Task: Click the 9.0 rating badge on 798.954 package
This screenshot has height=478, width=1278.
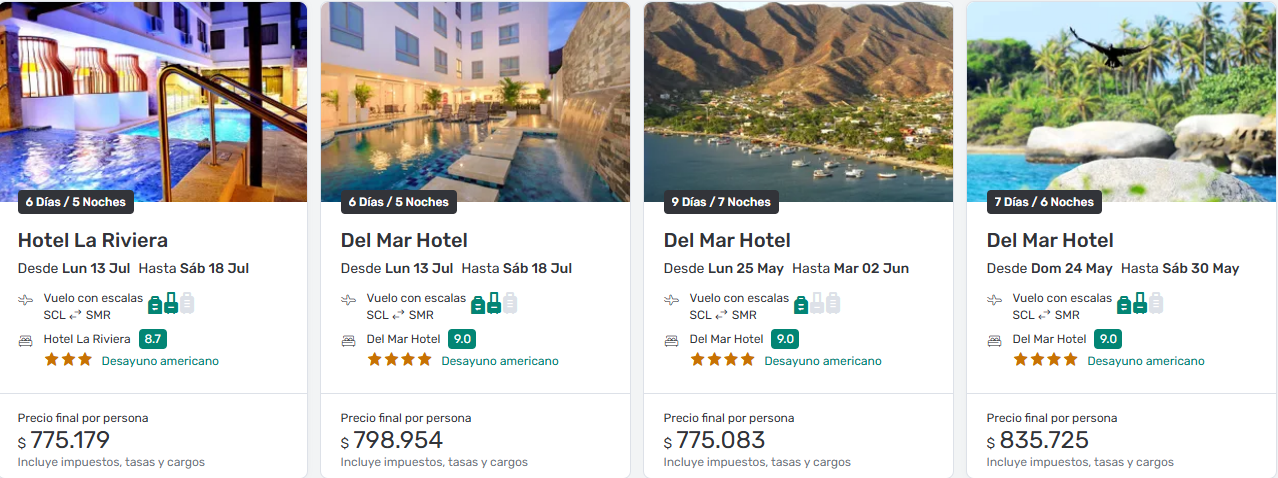Action: click(x=462, y=339)
